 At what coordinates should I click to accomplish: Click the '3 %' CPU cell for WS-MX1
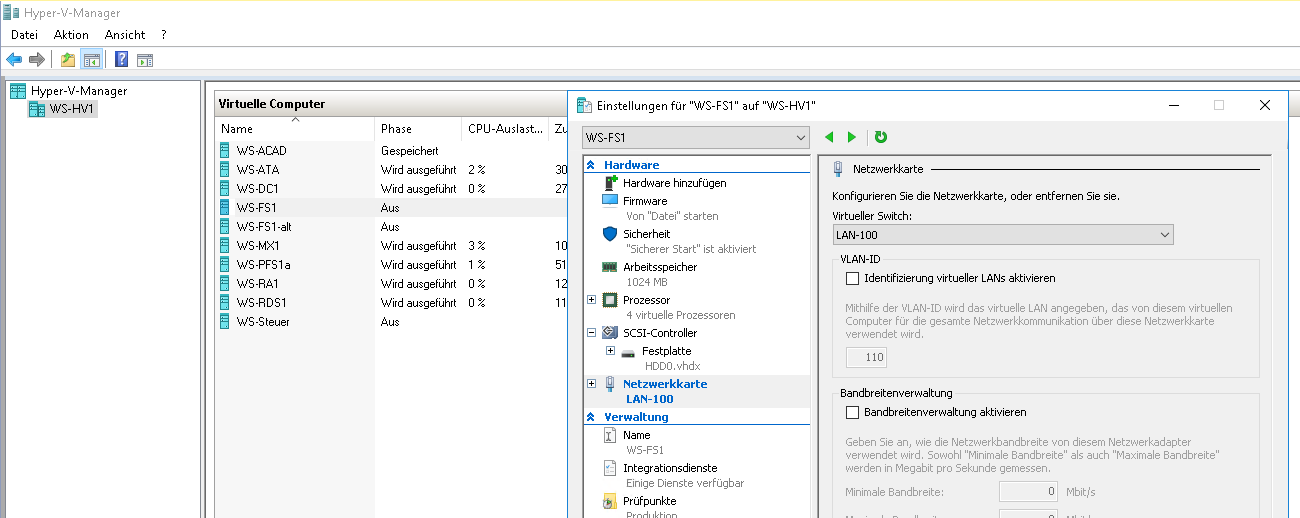[x=477, y=245]
